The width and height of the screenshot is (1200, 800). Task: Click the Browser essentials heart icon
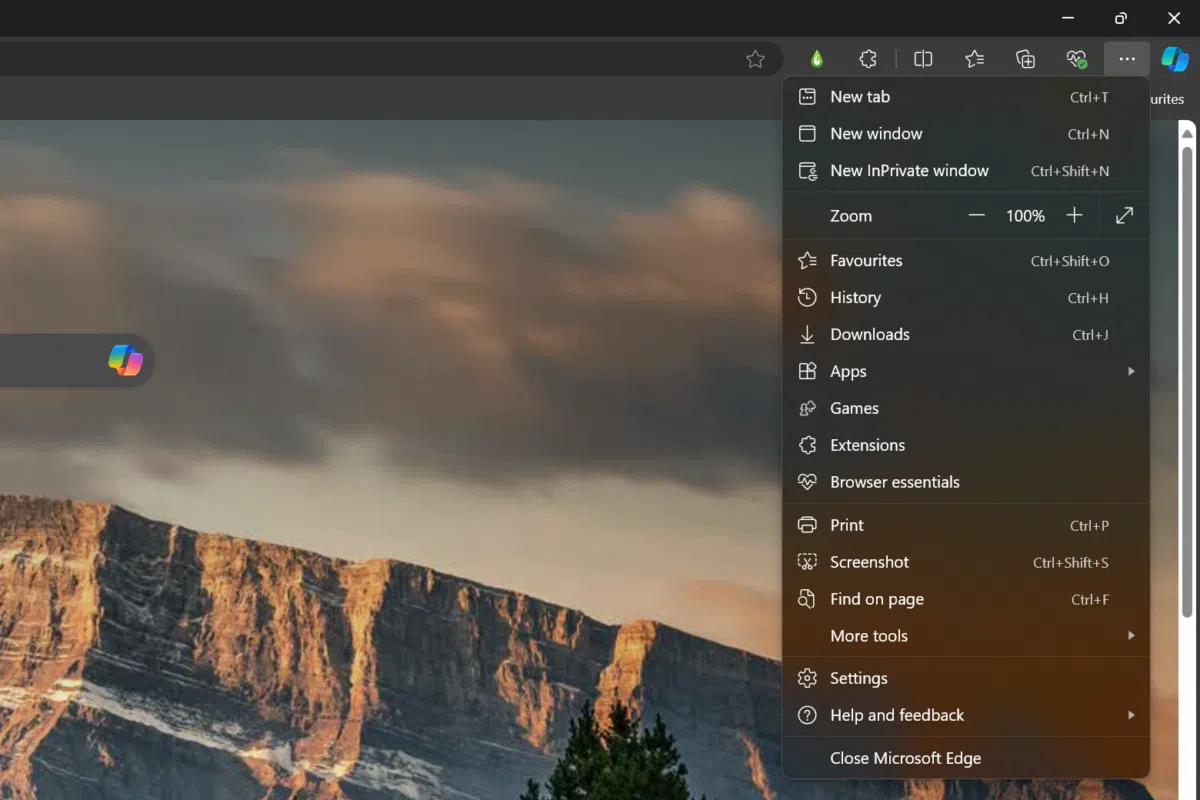point(1076,59)
